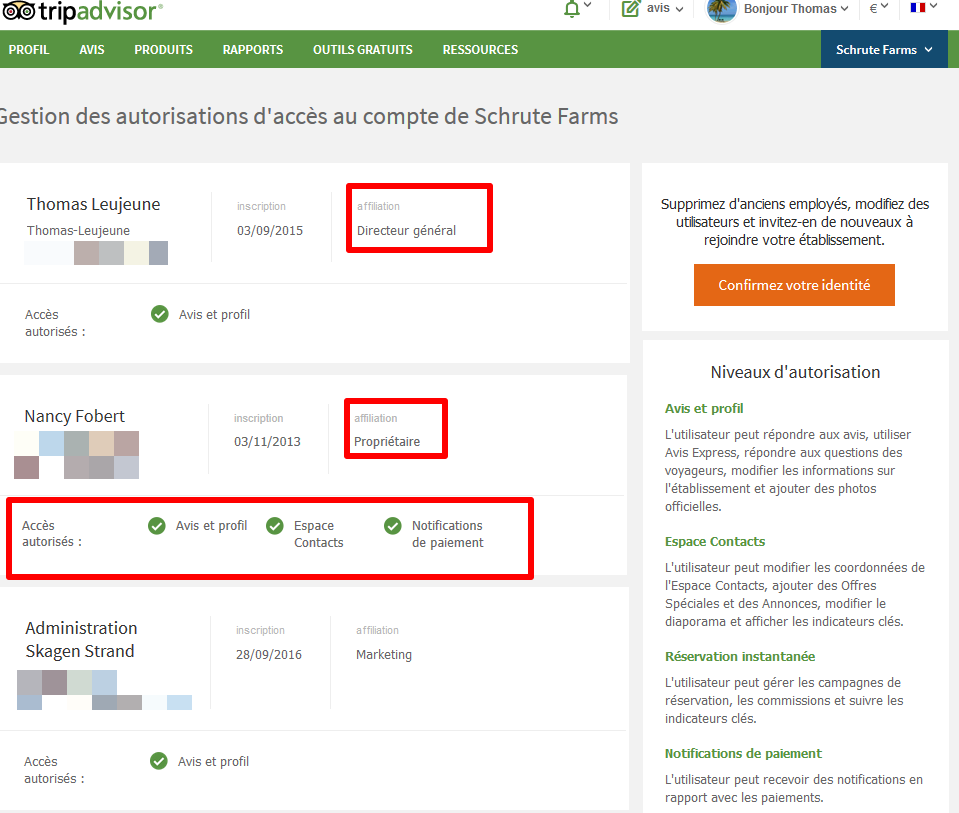The width and height of the screenshot is (959, 813).
Task: Click the Niveaux d'autorisation title
Action: (795, 372)
